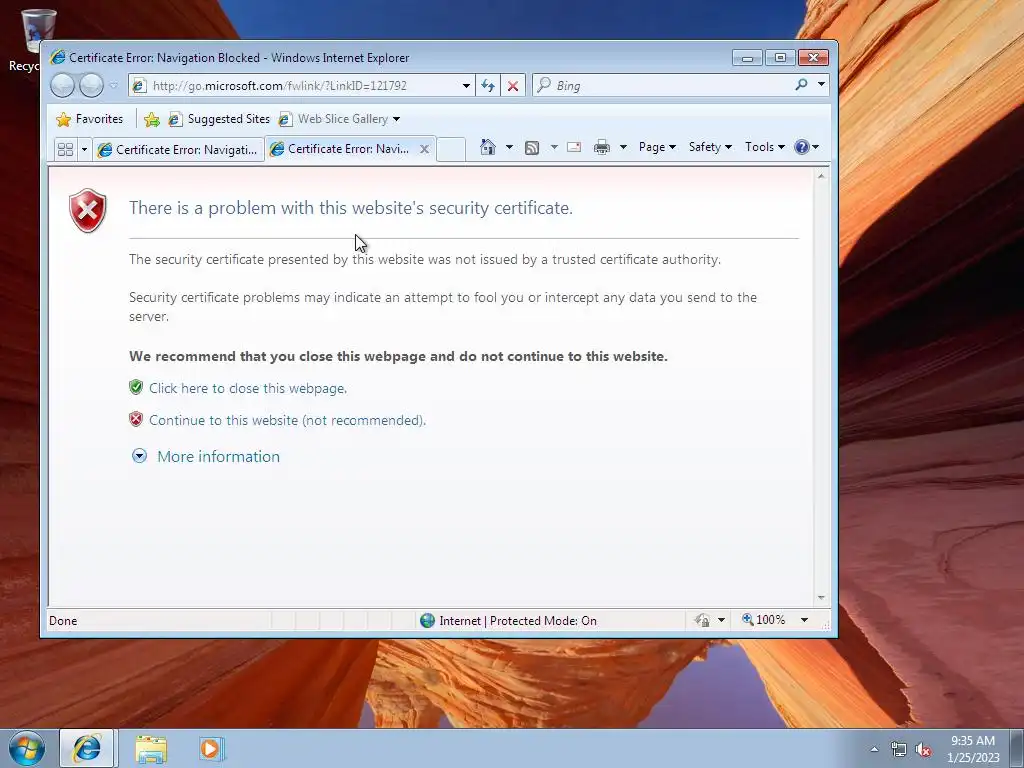Expand the Home button dropdown arrow

point(509,147)
